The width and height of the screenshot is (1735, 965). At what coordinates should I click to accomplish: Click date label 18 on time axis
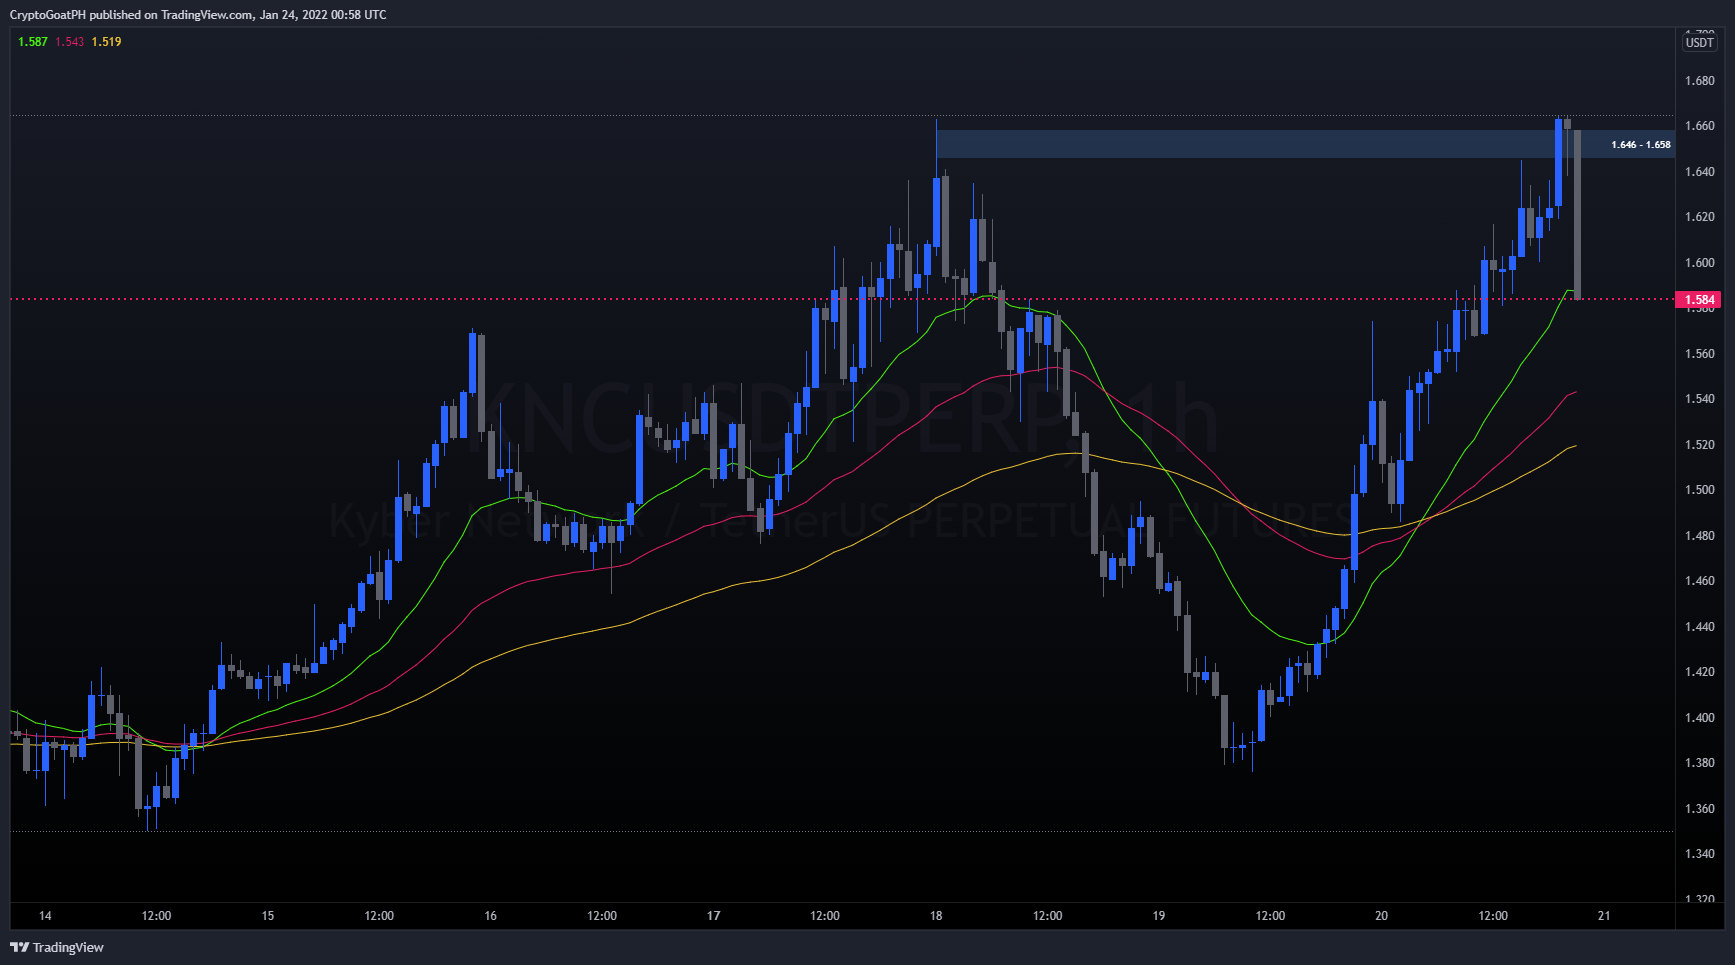click(936, 916)
